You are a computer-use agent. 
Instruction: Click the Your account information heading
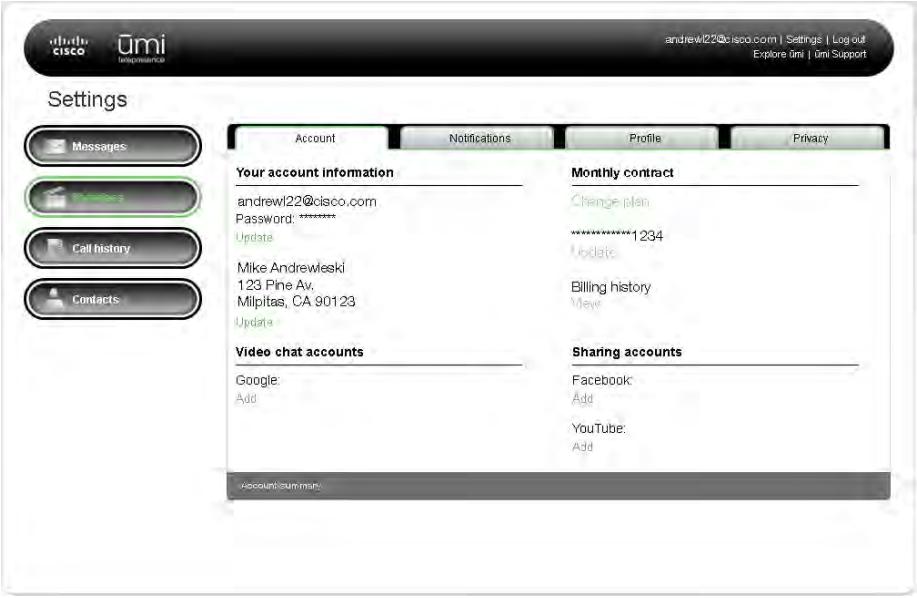[x=315, y=172]
